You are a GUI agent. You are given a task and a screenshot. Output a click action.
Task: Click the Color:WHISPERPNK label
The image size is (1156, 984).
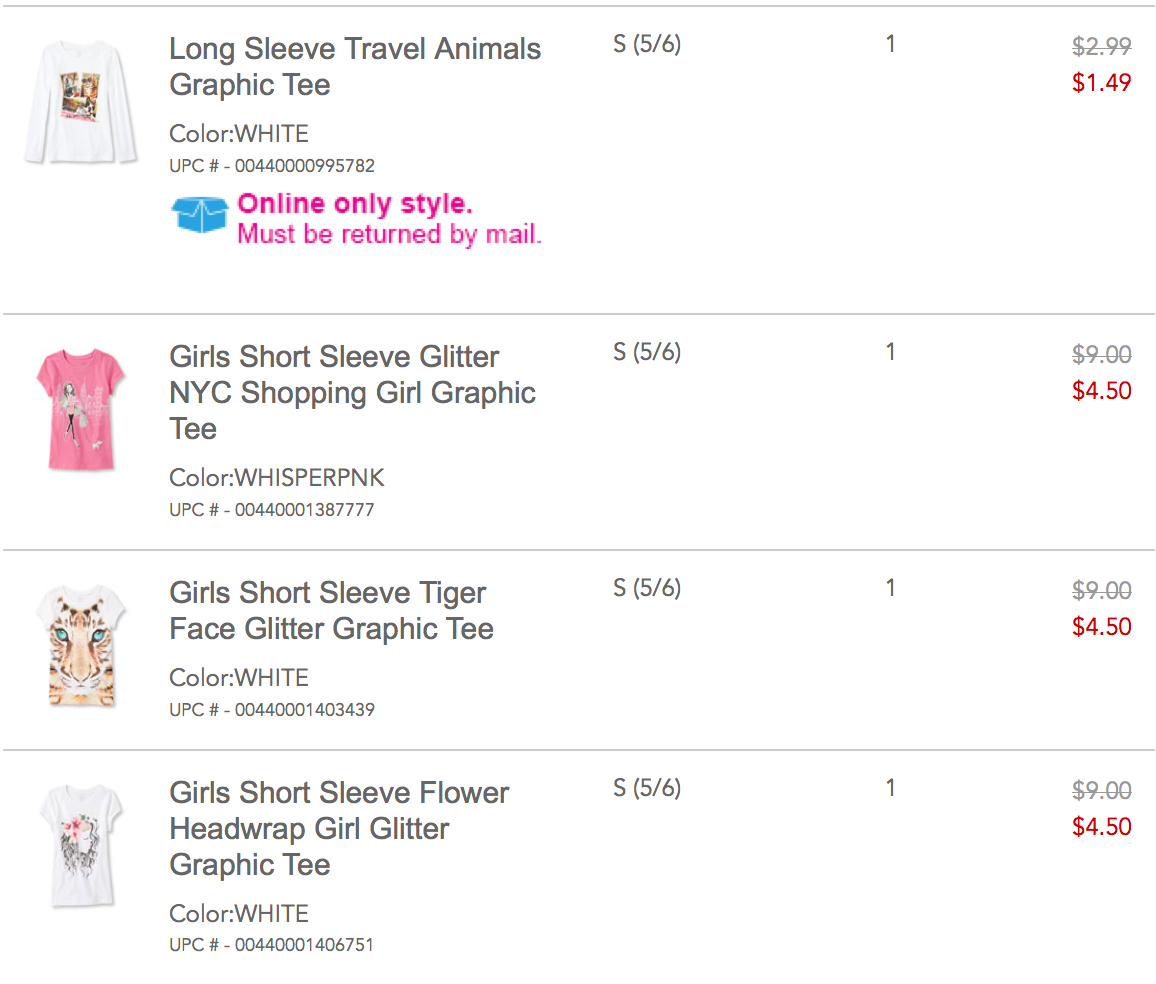coord(276,478)
